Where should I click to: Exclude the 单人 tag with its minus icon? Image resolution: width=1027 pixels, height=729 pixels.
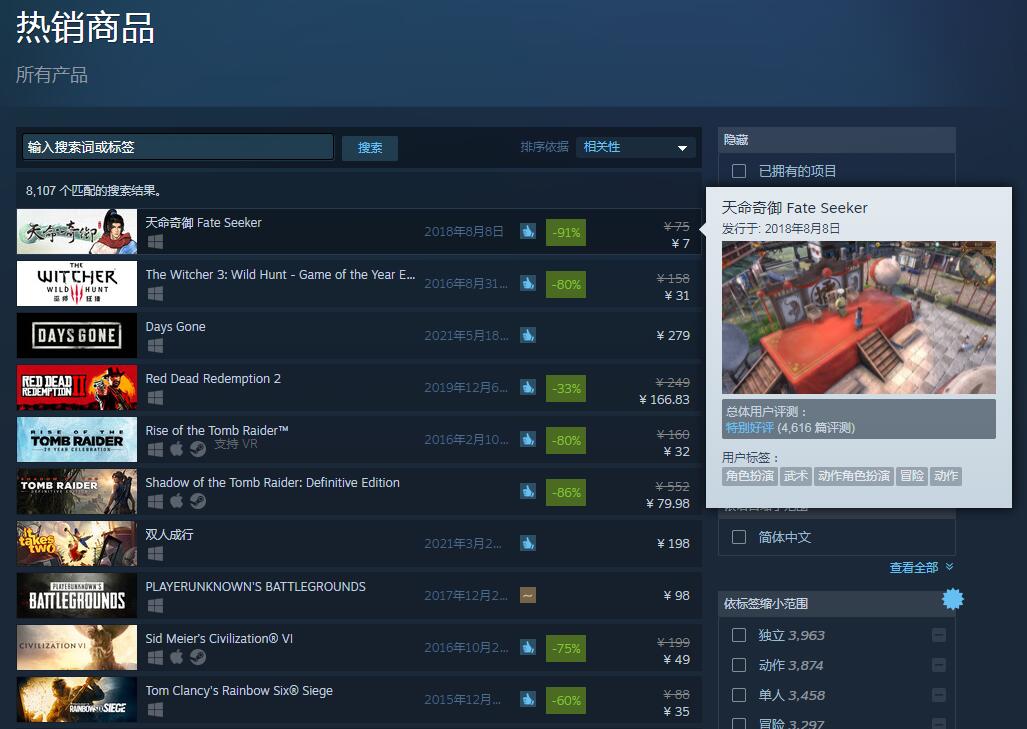click(x=938, y=695)
